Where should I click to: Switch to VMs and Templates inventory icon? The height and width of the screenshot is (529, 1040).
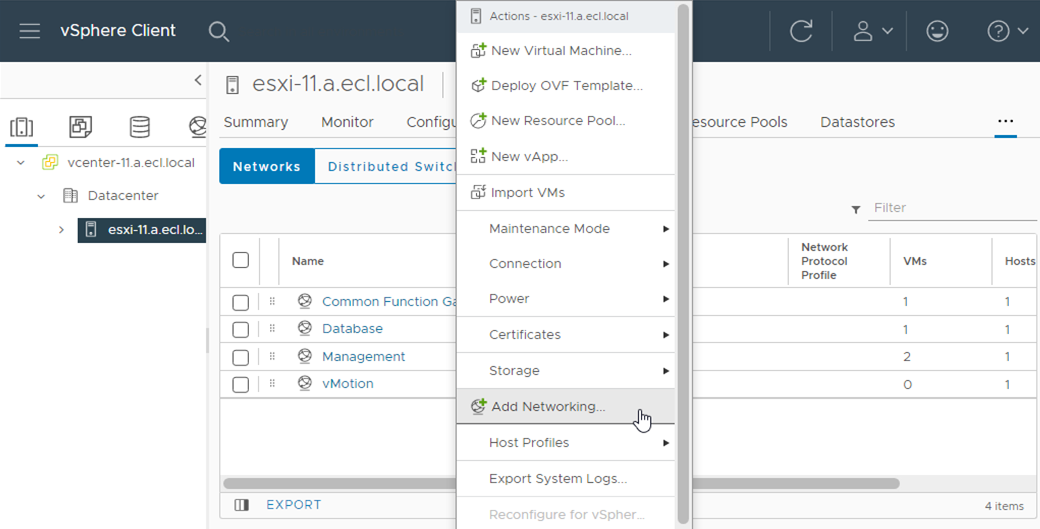click(x=80, y=127)
